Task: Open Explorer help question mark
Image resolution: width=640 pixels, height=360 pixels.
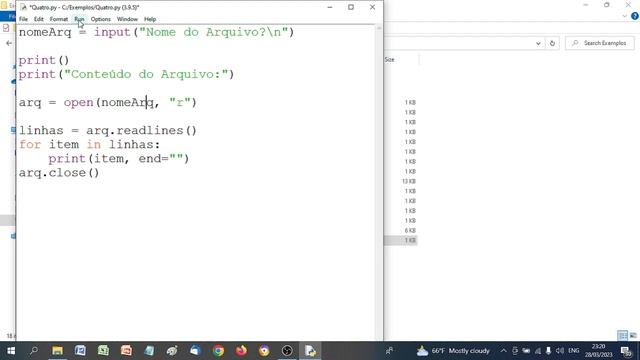Action: click(x=635, y=16)
